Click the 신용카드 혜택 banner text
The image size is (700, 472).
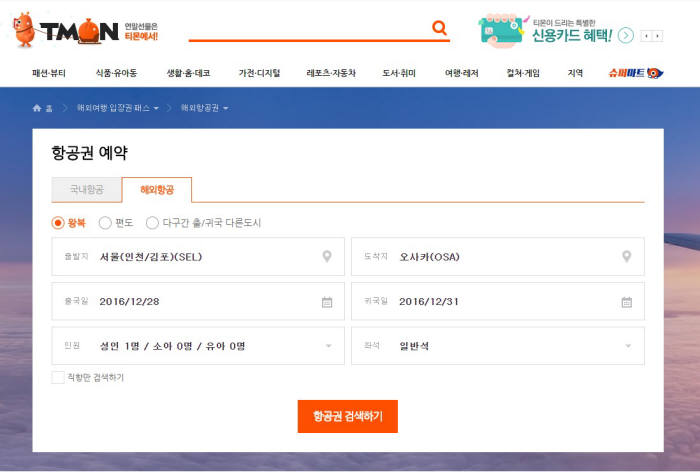[572, 35]
